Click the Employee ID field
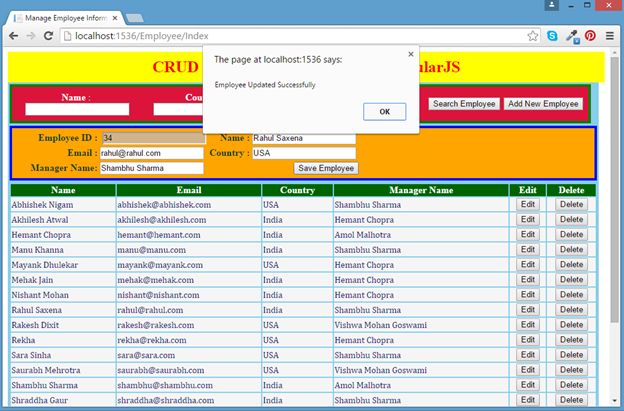Viewport: 624px width, 411px height. coord(154,138)
